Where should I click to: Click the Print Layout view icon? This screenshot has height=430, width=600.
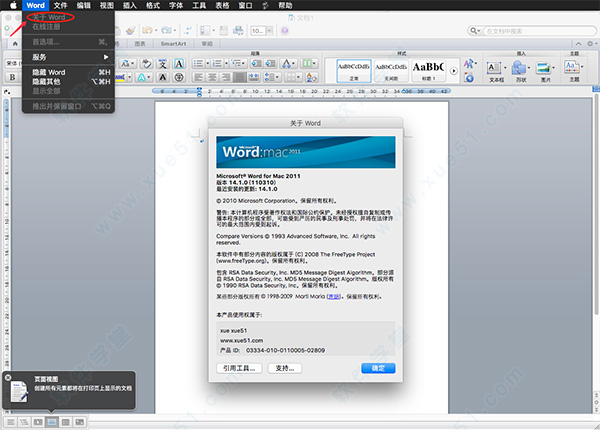(x=52, y=422)
